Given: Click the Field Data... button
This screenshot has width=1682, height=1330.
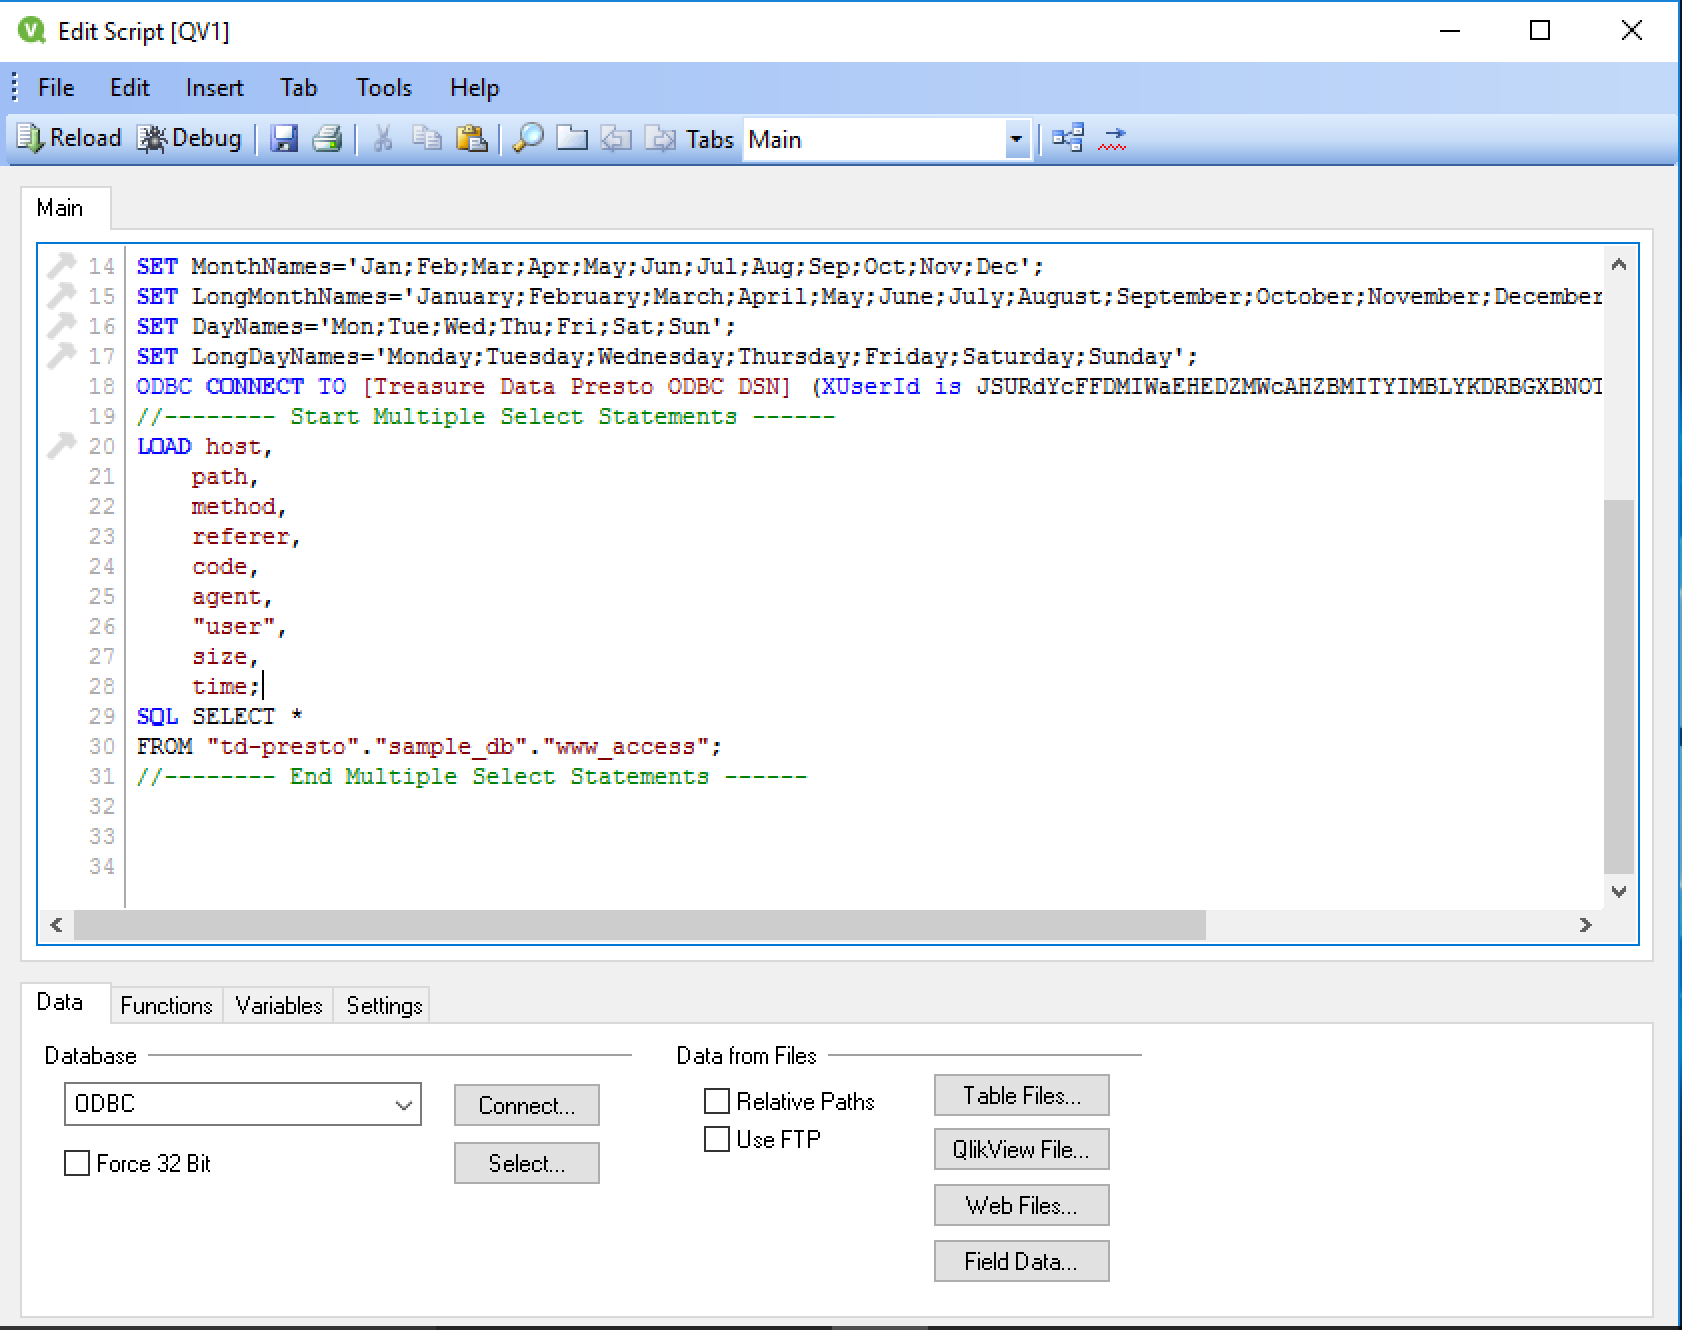Looking at the screenshot, I should (1022, 1261).
